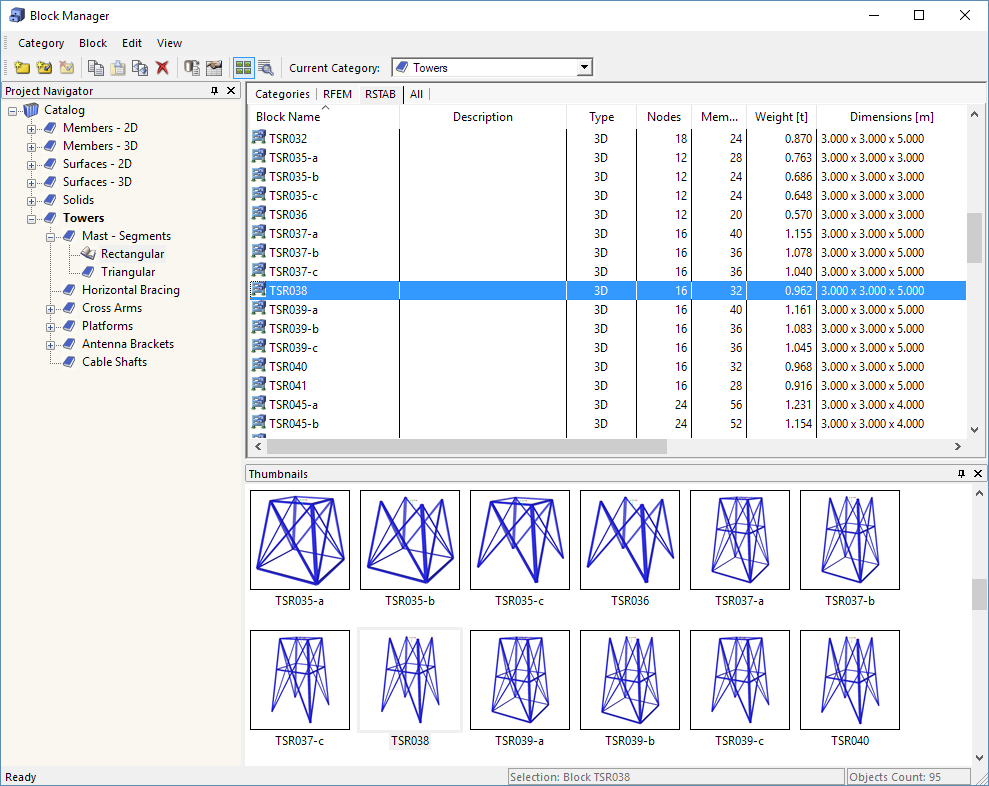Select the TSR039-b thumbnail
This screenshot has width=989, height=786.
630,680
